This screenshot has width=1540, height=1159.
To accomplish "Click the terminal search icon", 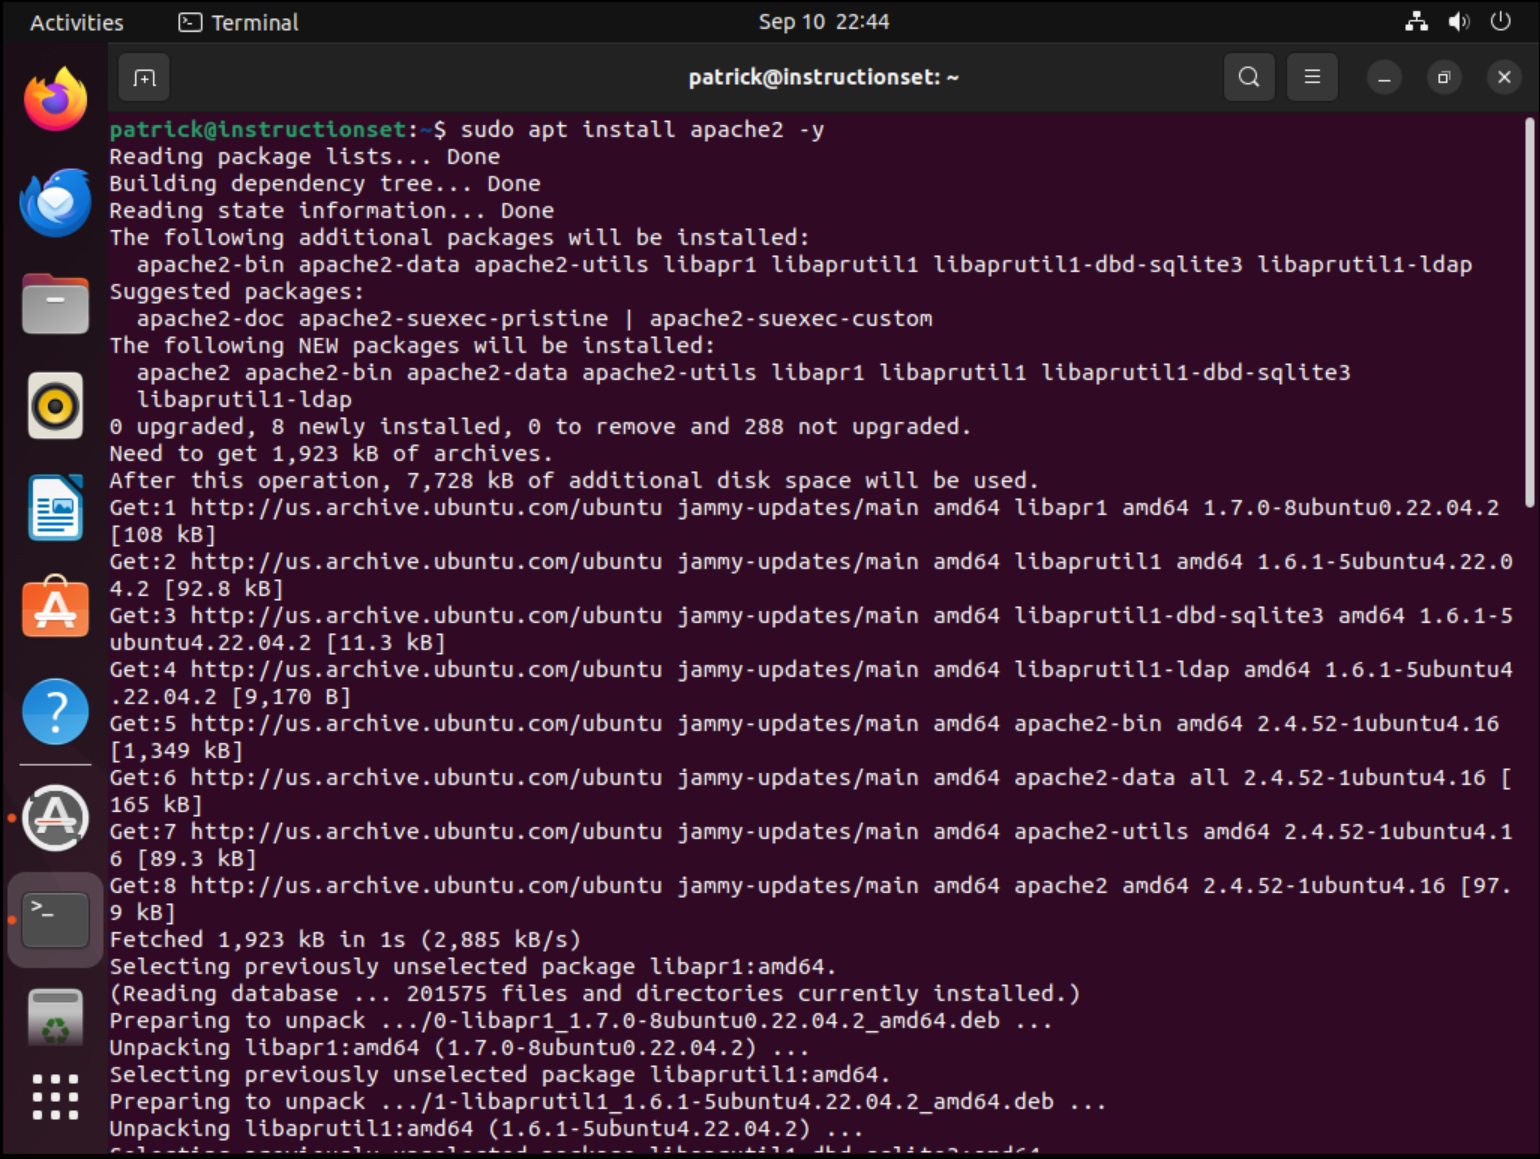I will 1248,77.
